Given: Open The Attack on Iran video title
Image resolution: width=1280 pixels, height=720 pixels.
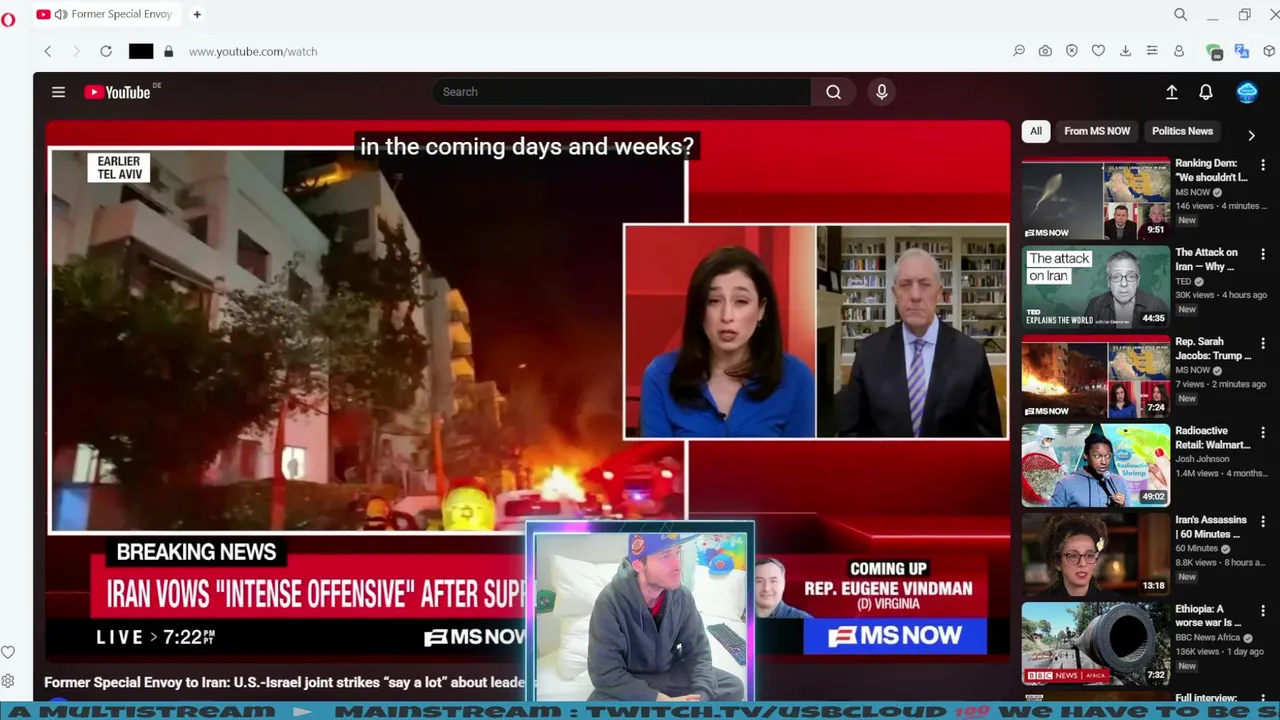Looking at the screenshot, I should tap(1206, 260).
